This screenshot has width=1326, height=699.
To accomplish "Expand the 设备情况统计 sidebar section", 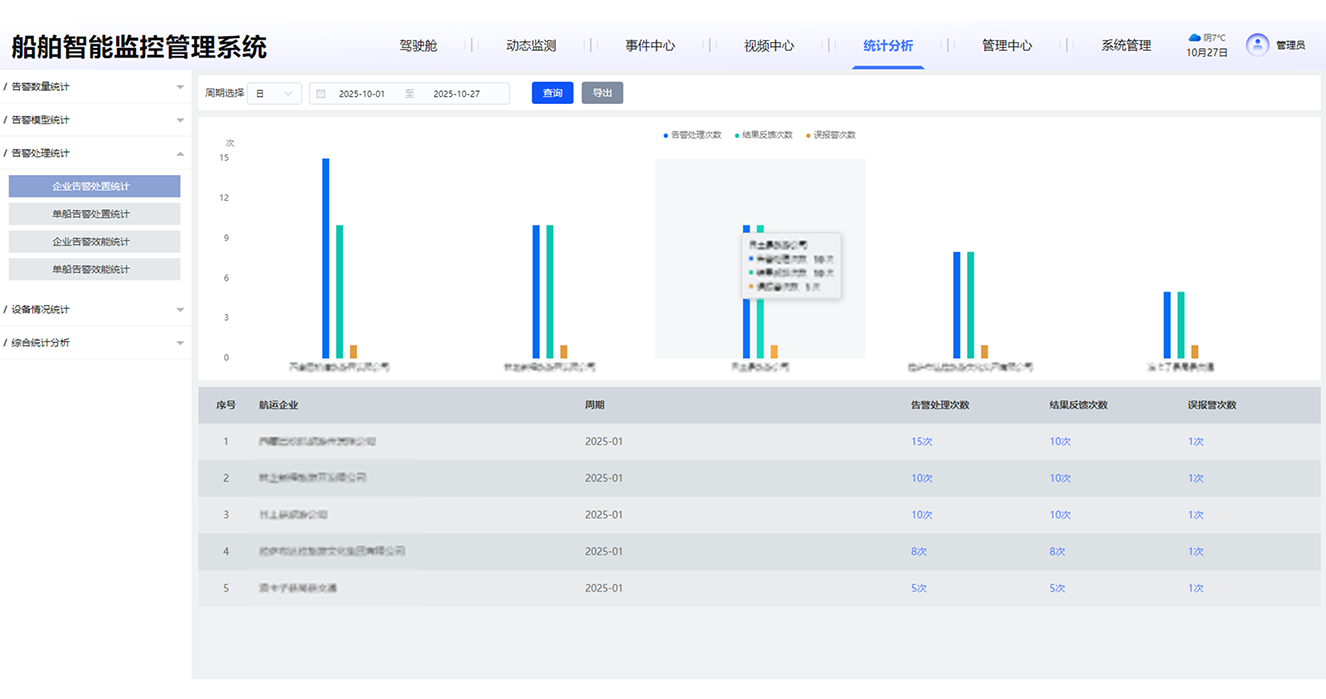I will click(94, 310).
